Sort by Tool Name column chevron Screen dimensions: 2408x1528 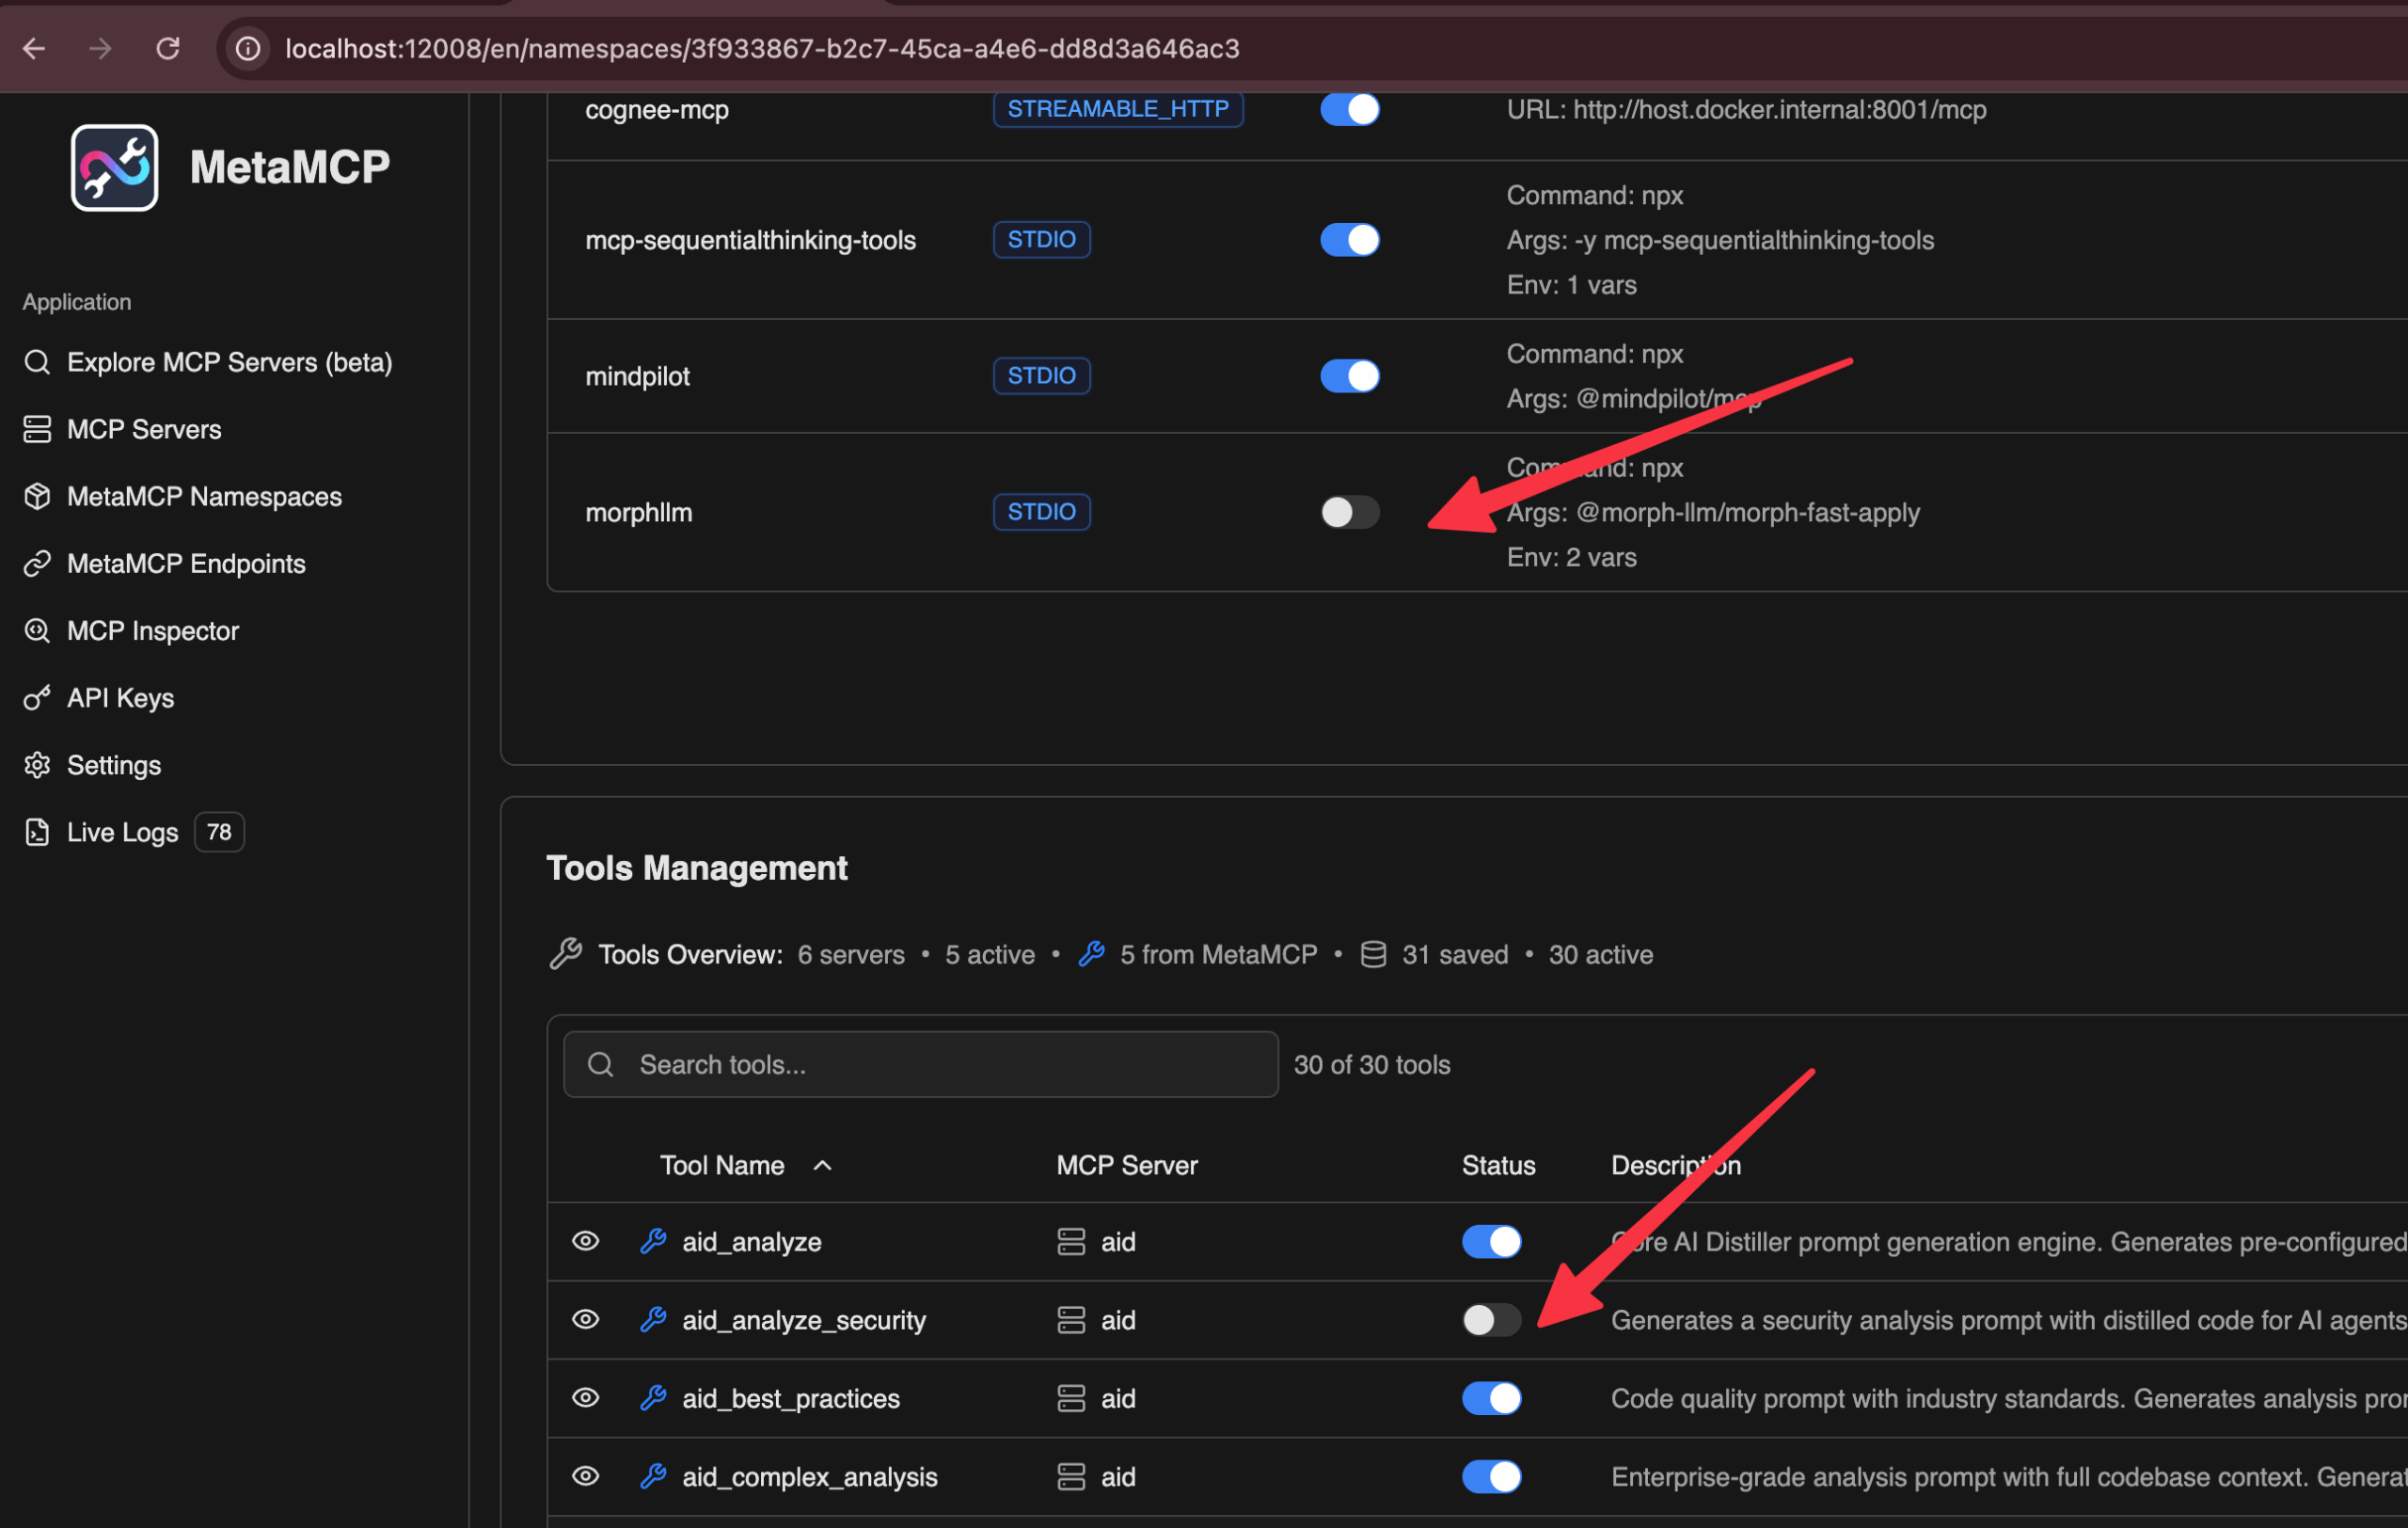[x=822, y=1165]
